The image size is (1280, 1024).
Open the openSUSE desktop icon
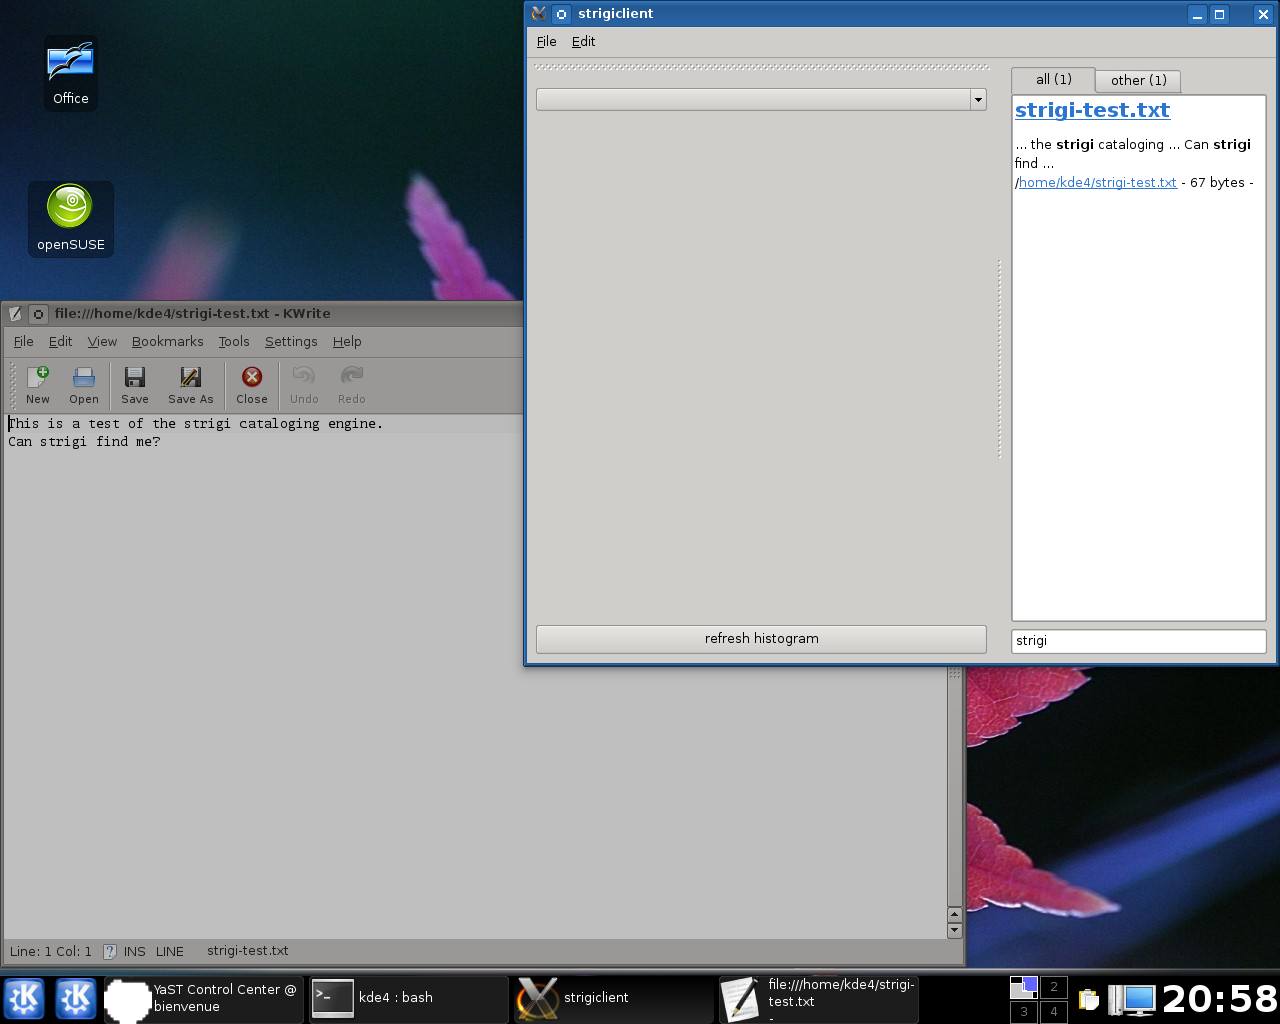[x=70, y=218]
